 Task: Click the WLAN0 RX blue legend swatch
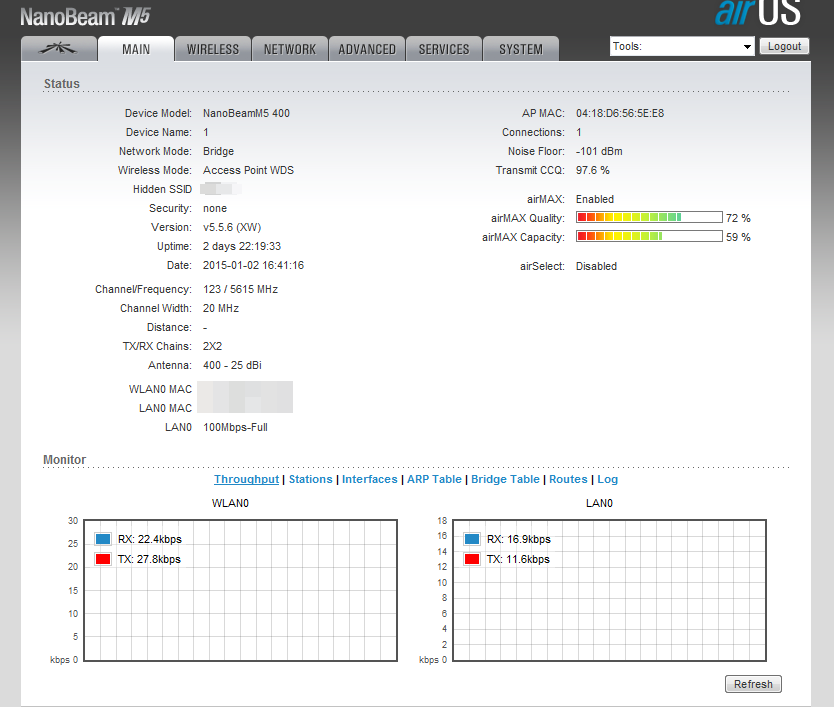pos(103,539)
